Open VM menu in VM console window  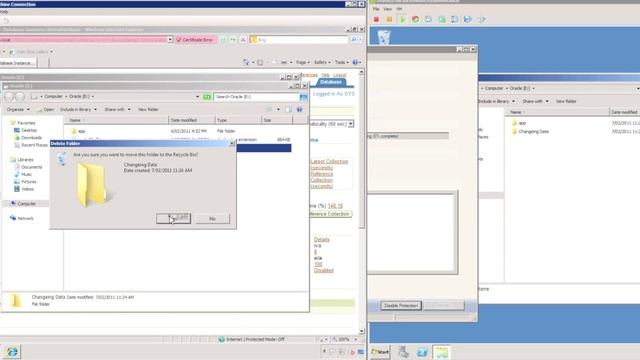(399, 9)
